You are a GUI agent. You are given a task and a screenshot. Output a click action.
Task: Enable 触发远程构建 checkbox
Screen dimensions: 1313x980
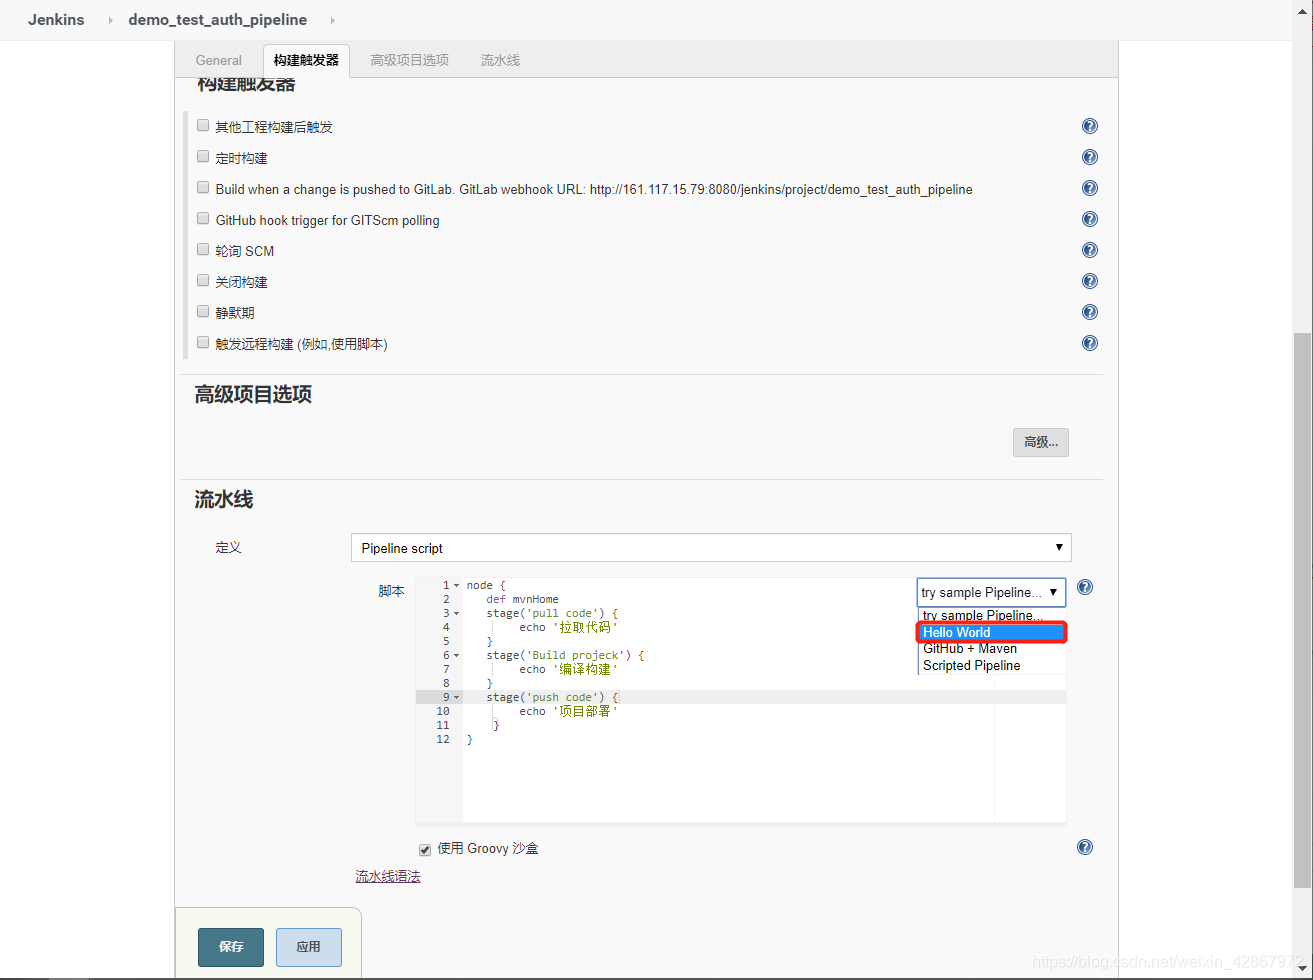[203, 343]
